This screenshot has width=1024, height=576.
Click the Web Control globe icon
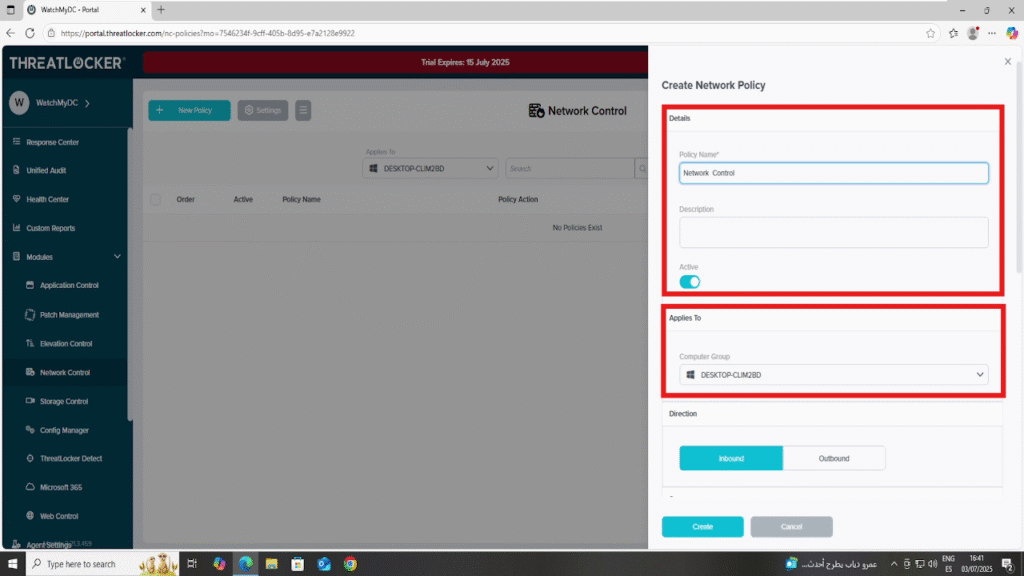click(30, 515)
